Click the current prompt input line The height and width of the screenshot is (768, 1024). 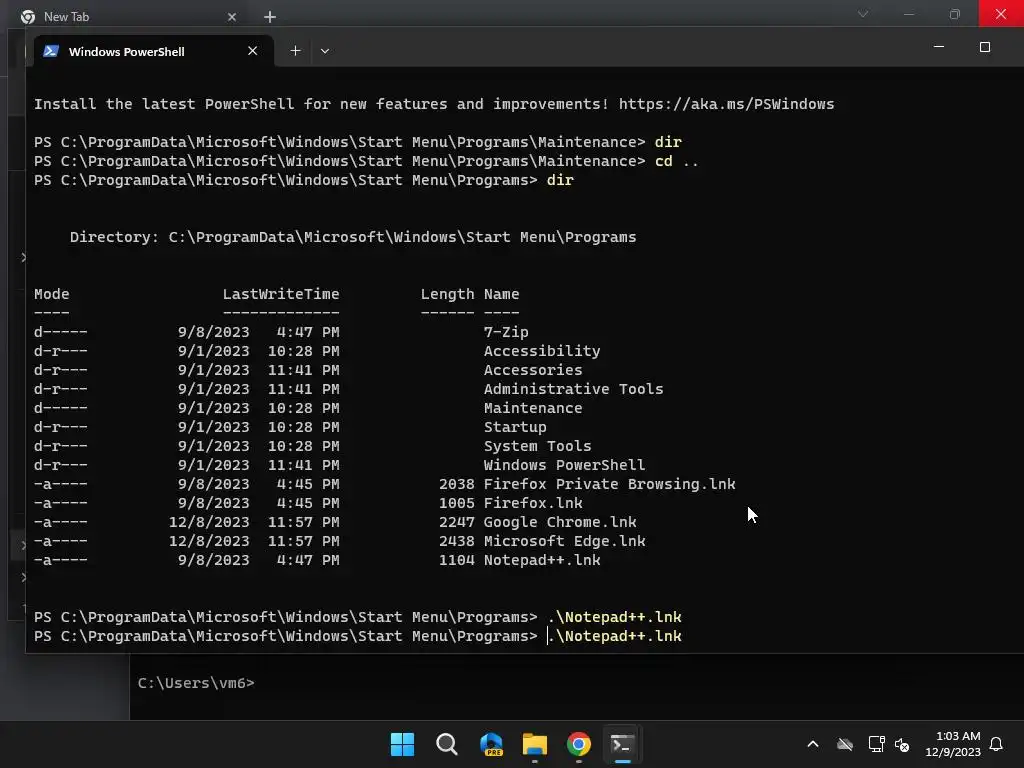point(358,635)
